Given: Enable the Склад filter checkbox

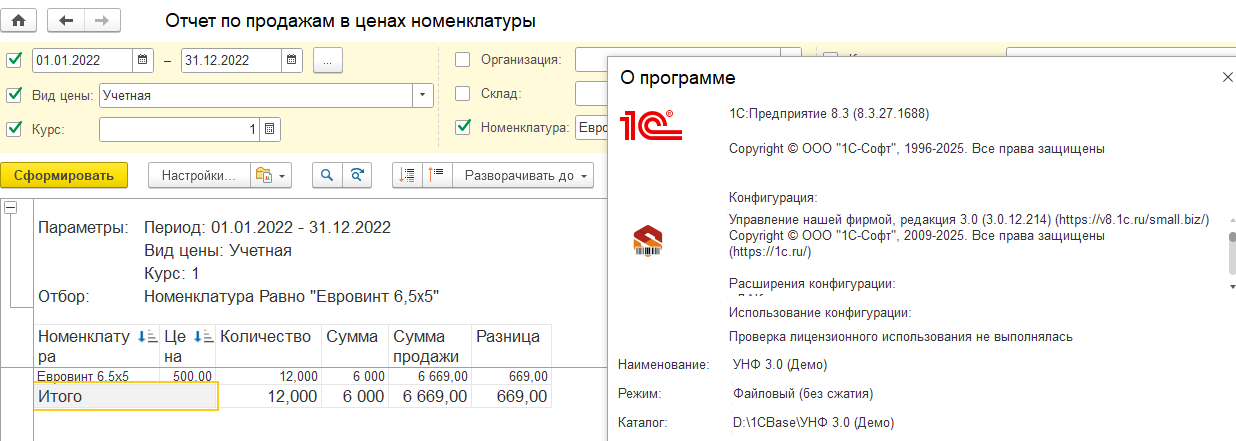Looking at the screenshot, I should pos(462,94).
